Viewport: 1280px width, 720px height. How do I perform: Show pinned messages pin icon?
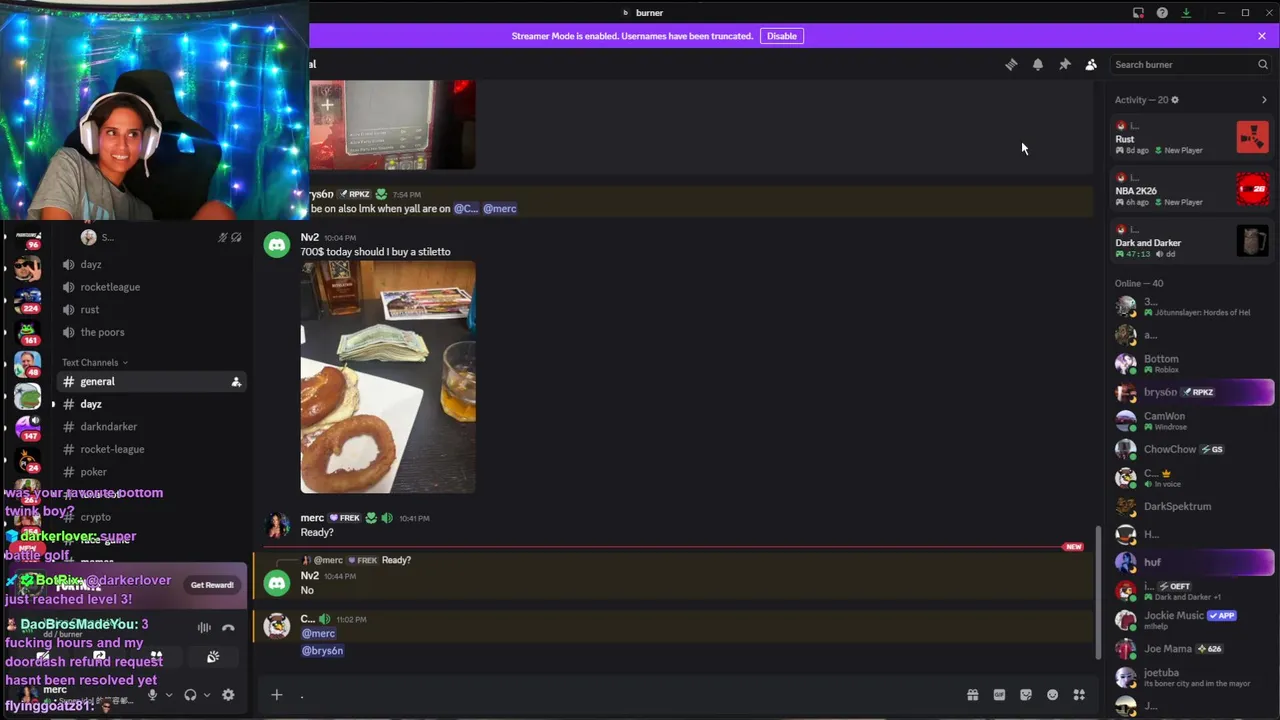pos(1065,64)
